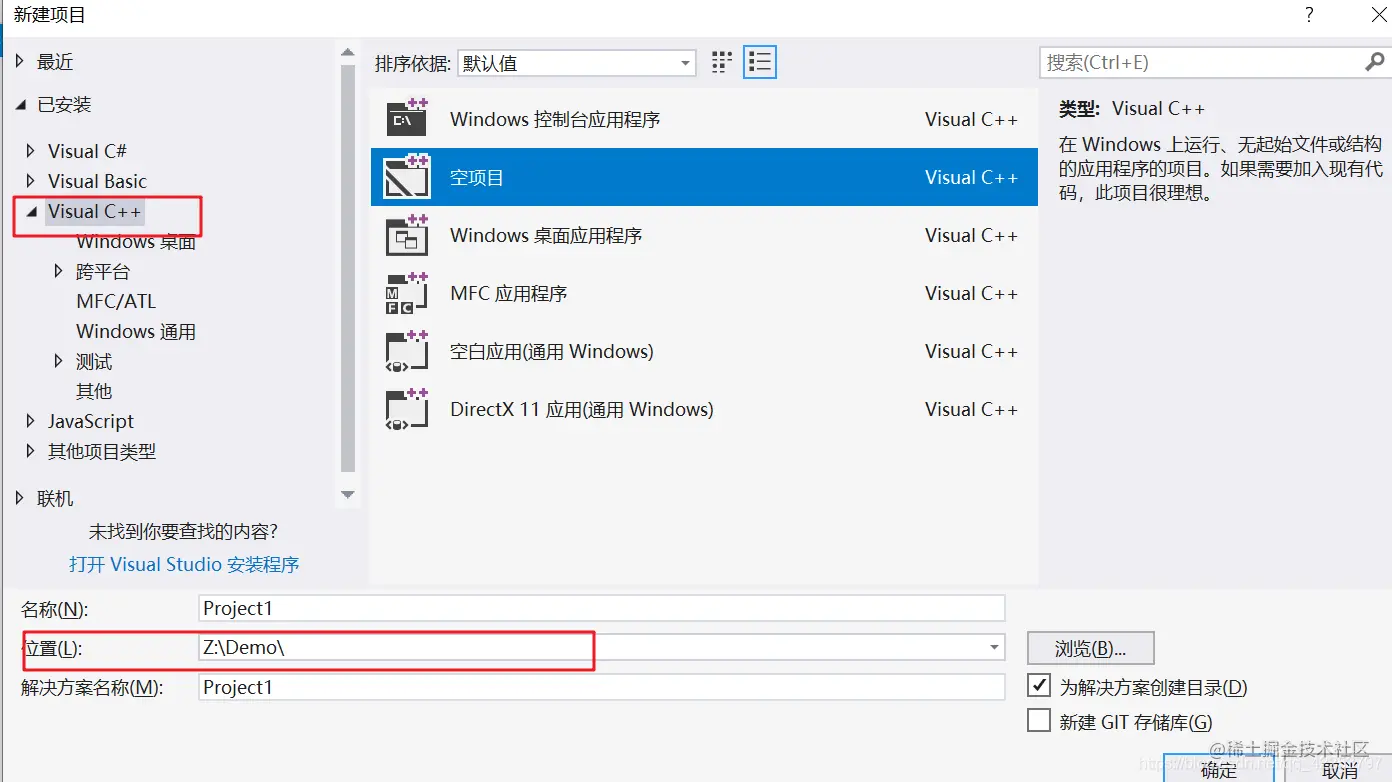Click the tree panel scrollbar thumb
This screenshot has width=1392, height=782.
[x=347, y=267]
